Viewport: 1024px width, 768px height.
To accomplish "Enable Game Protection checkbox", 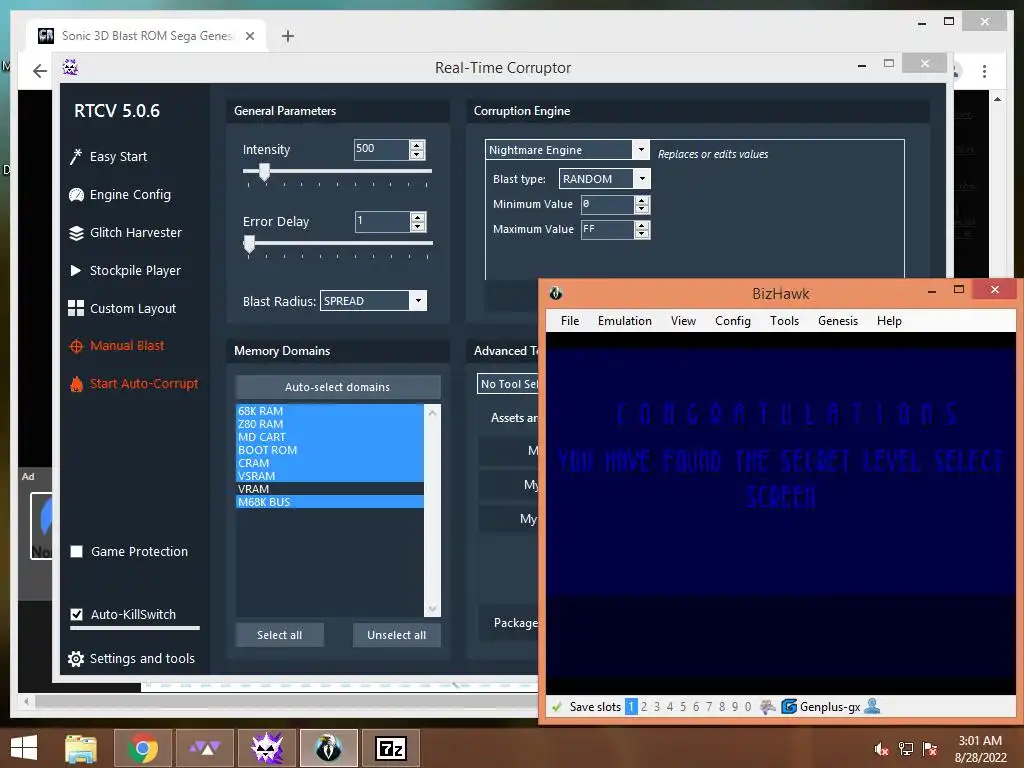I will [x=76, y=552].
